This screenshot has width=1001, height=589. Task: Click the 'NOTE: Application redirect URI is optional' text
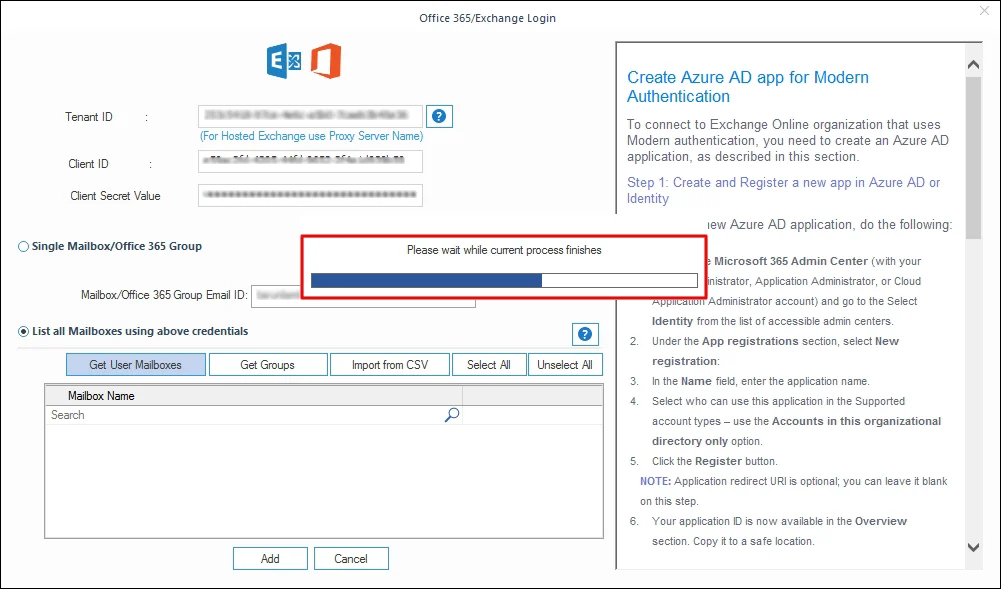click(x=794, y=491)
